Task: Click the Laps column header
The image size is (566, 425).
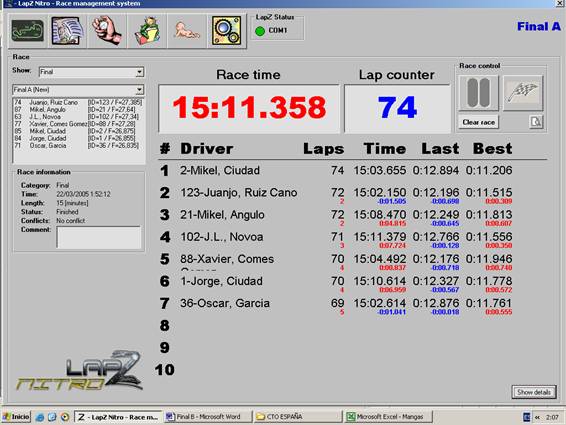Action: tap(323, 149)
